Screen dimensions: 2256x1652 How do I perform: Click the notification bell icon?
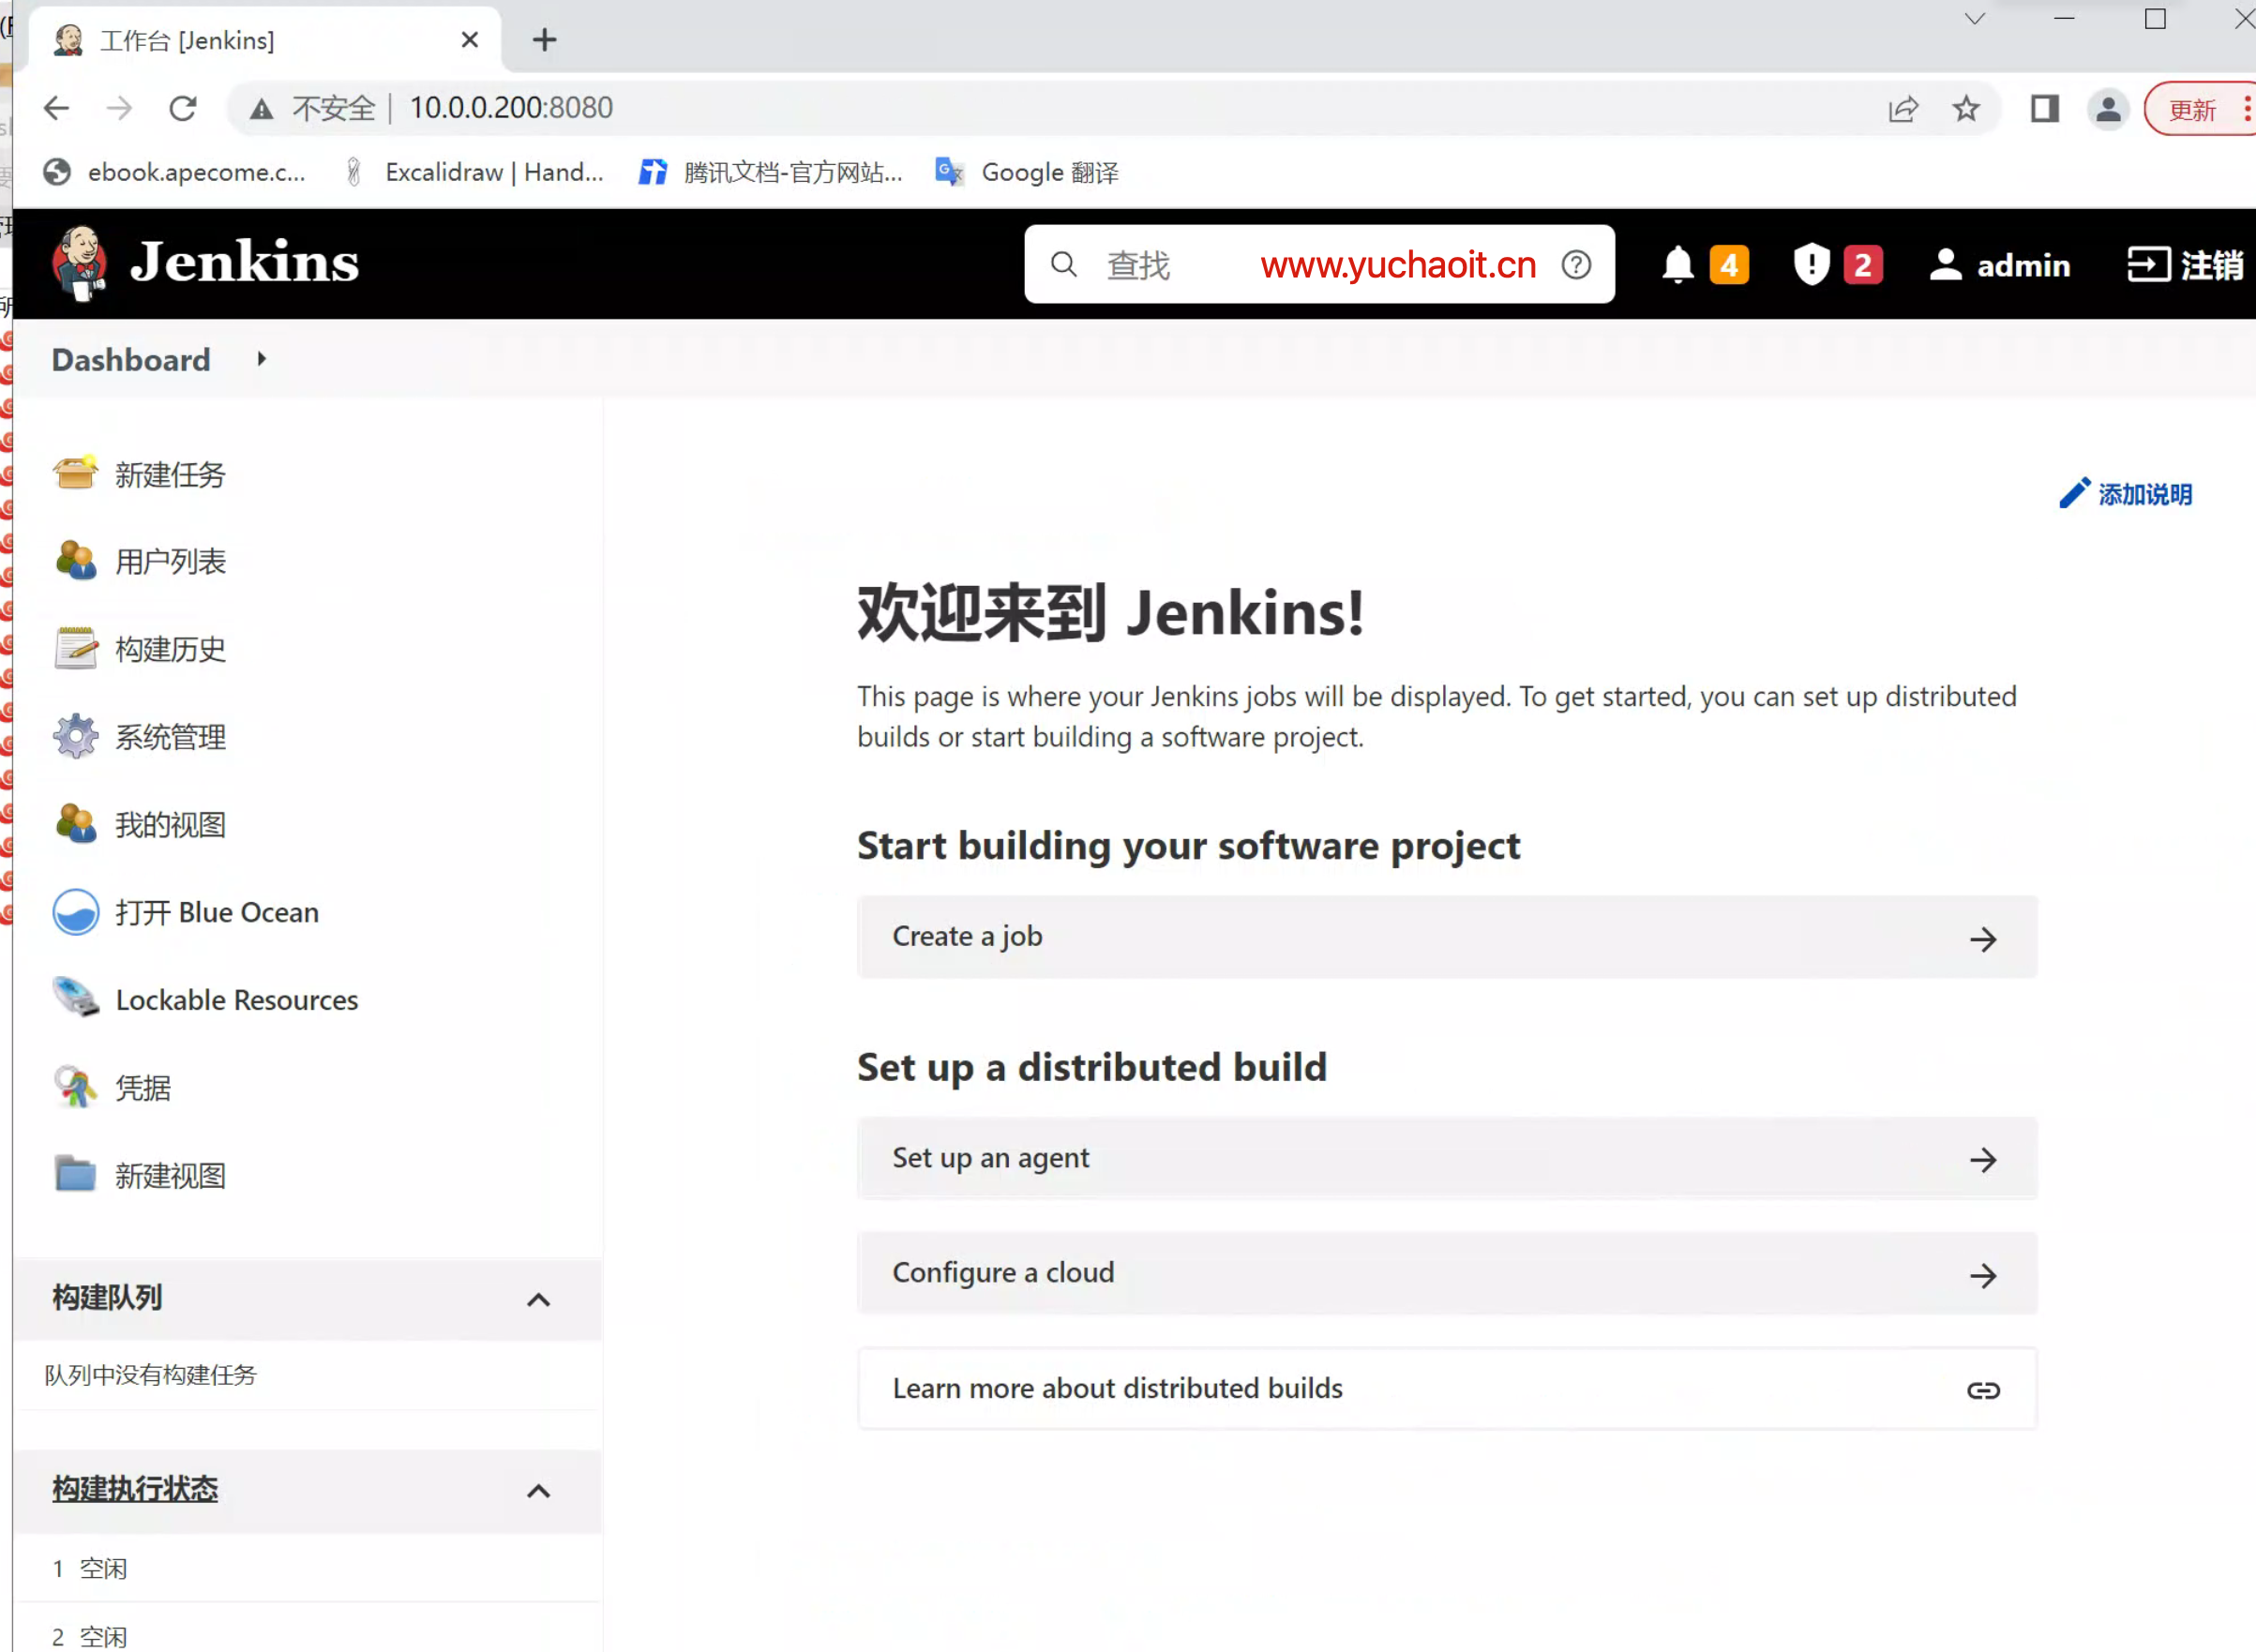1677,265
